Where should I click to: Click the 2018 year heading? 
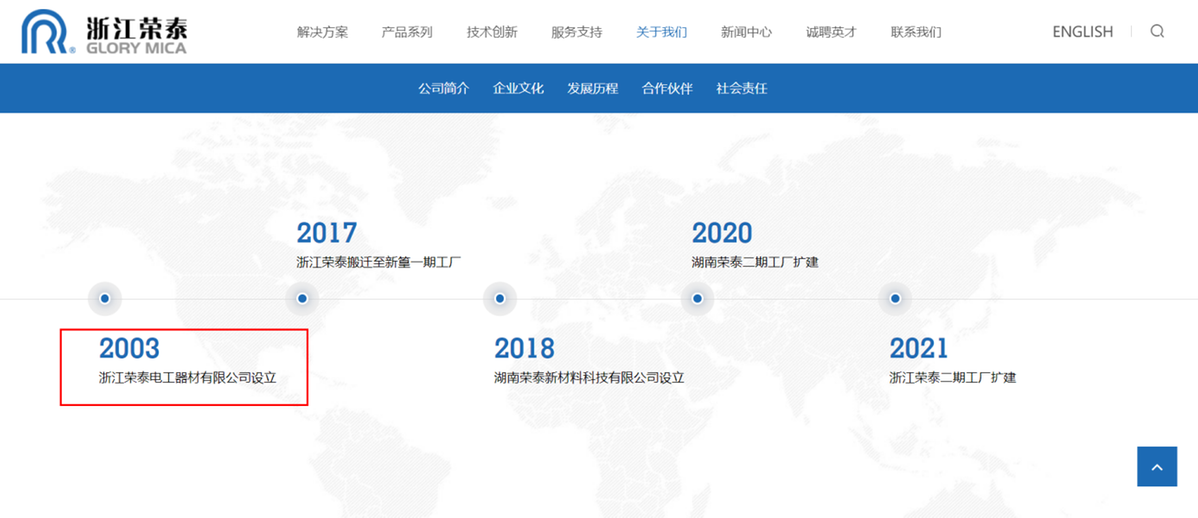tap(524, 348)
